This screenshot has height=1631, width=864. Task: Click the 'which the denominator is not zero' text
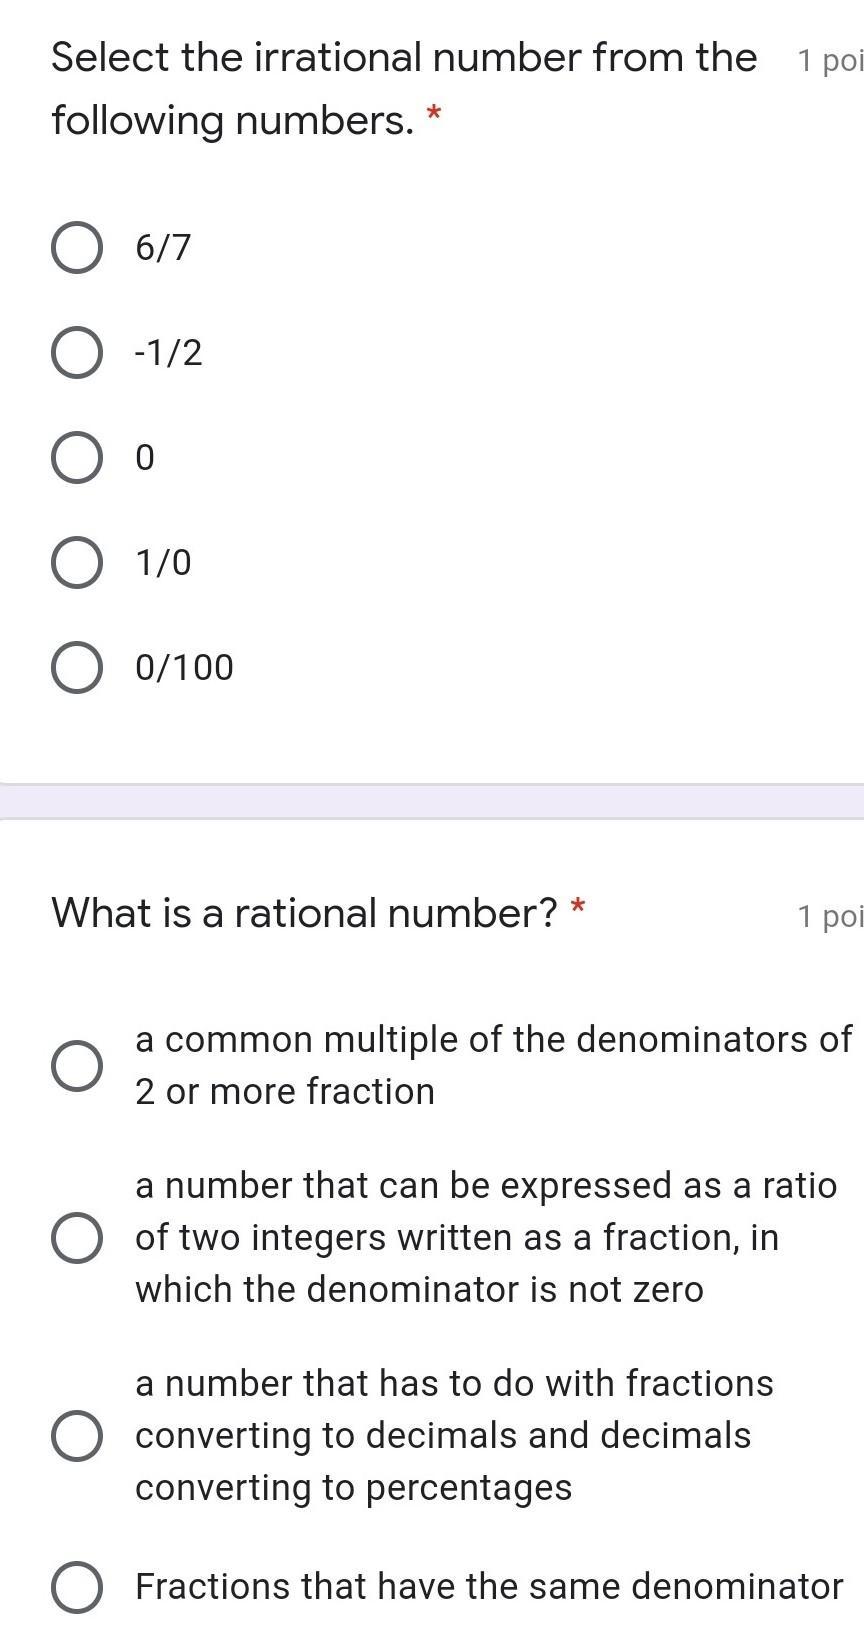419,1290
